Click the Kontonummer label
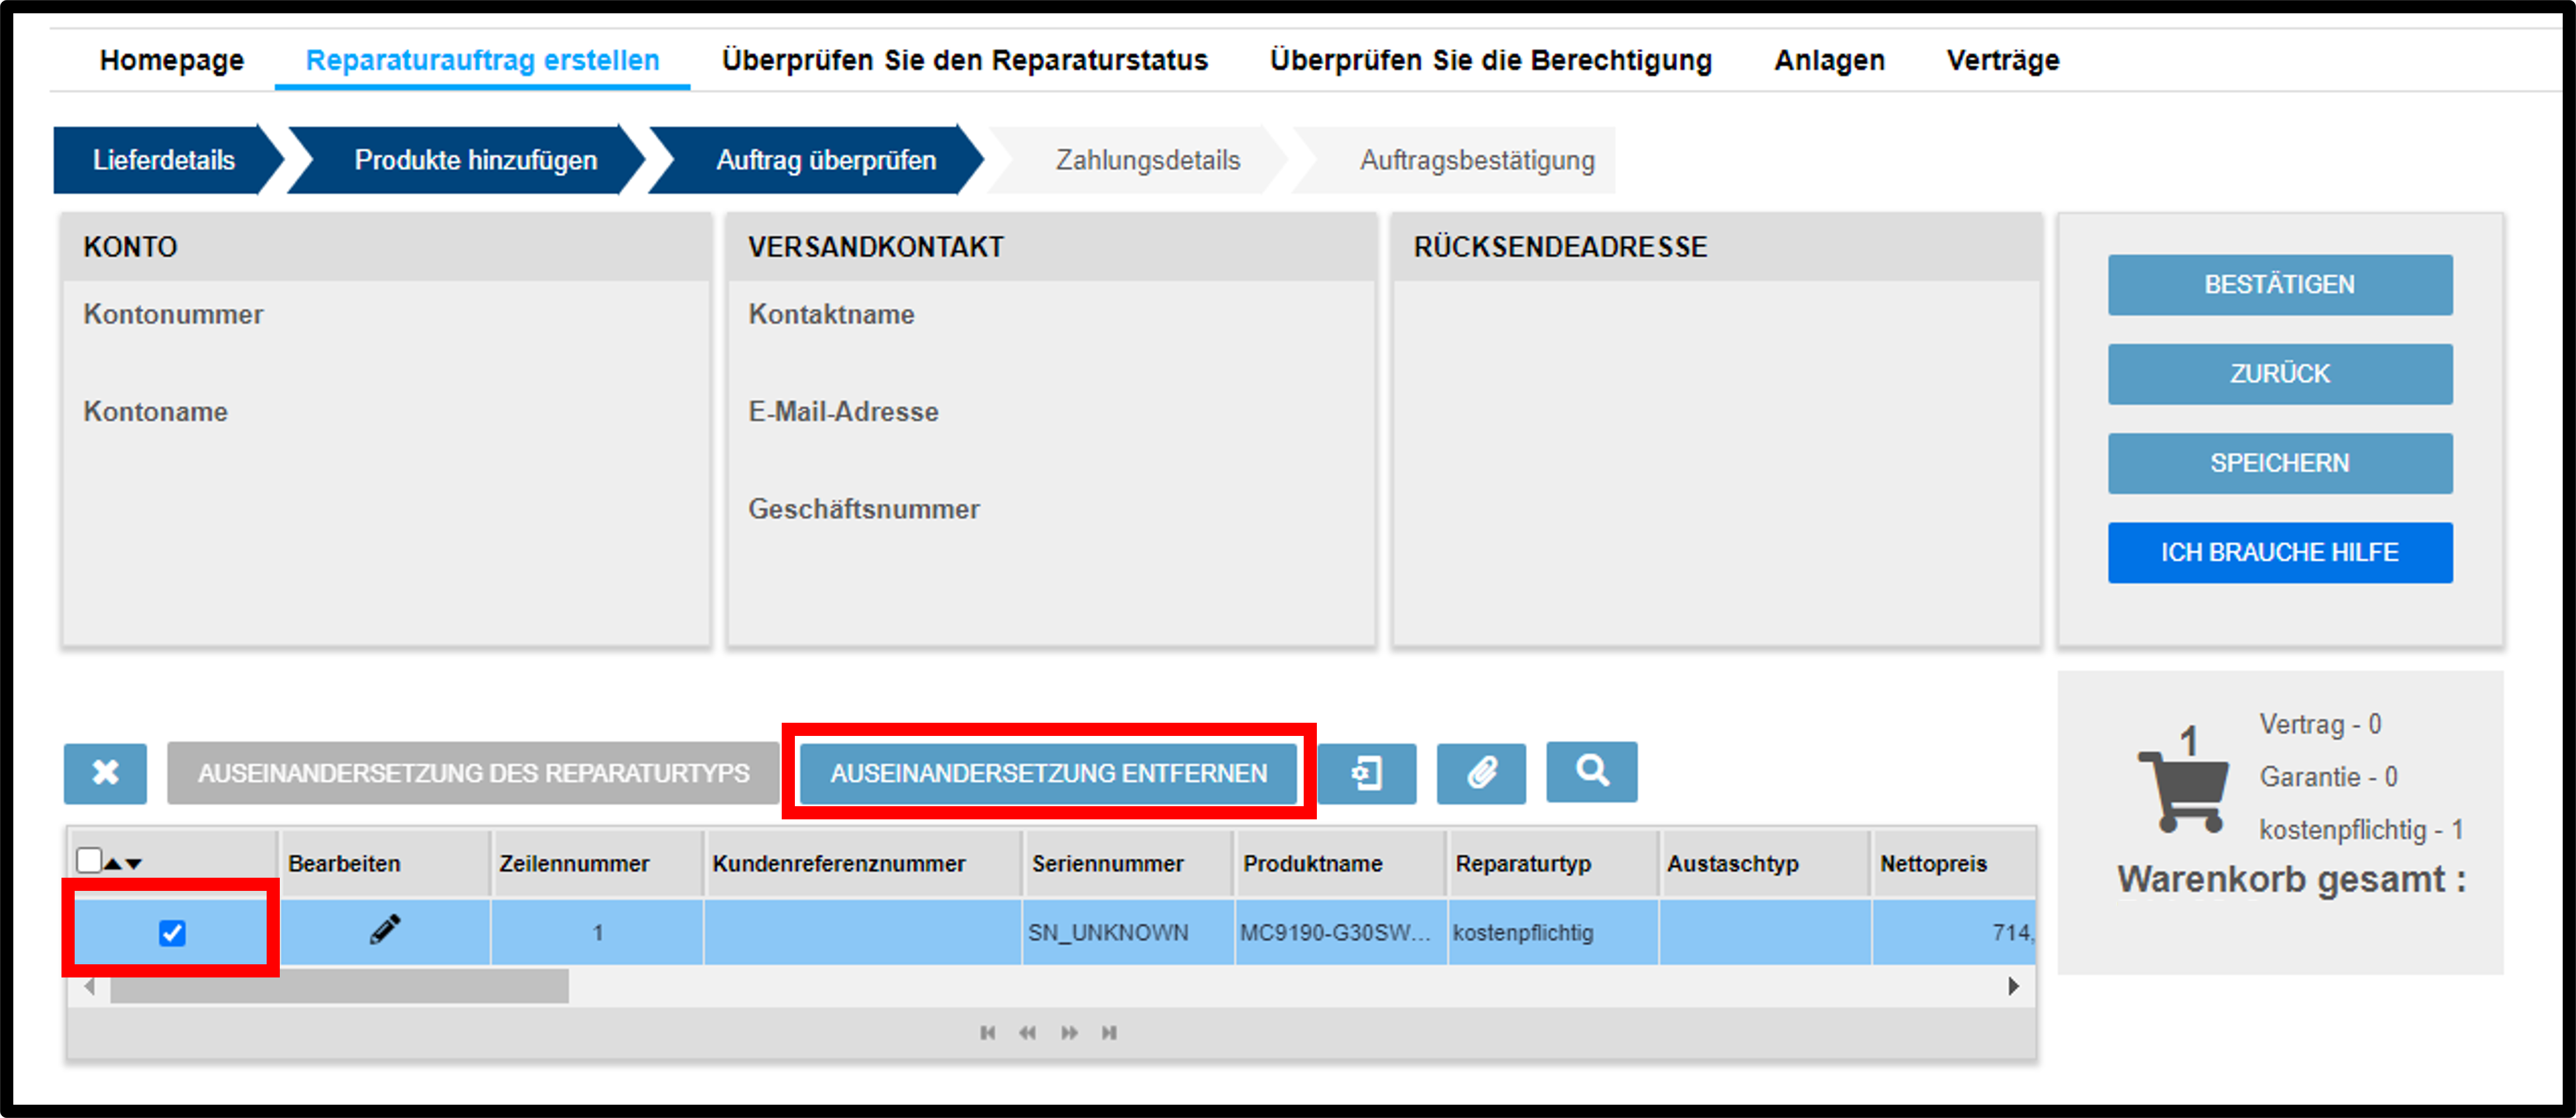The image size is (2576, 1118). (173, 314)
